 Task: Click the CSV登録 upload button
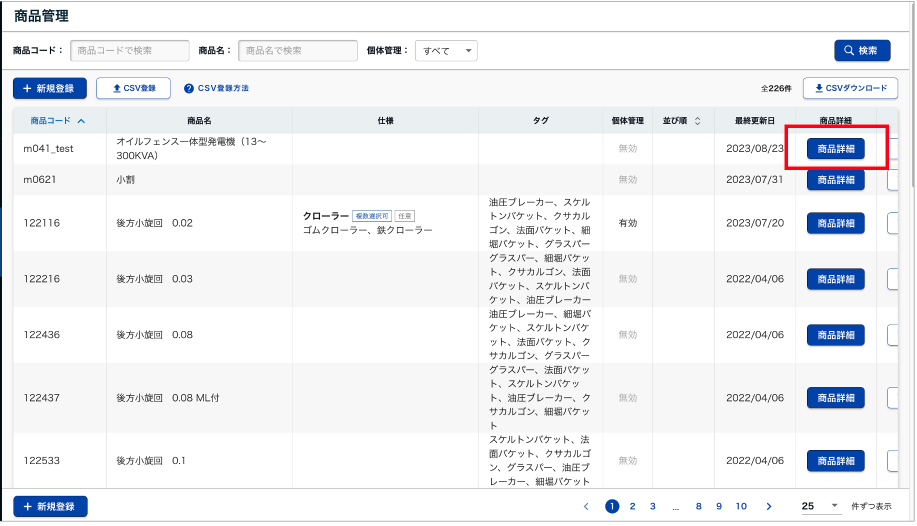(x=133, y=88)
